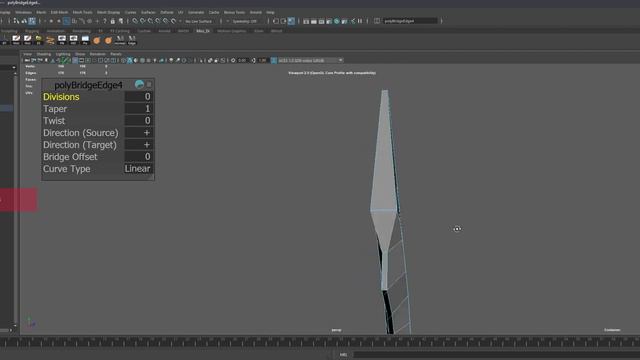Toggle the green grid icon in the panel toolbar
This screenshot has width=640, height=360.
coord(65,60)
